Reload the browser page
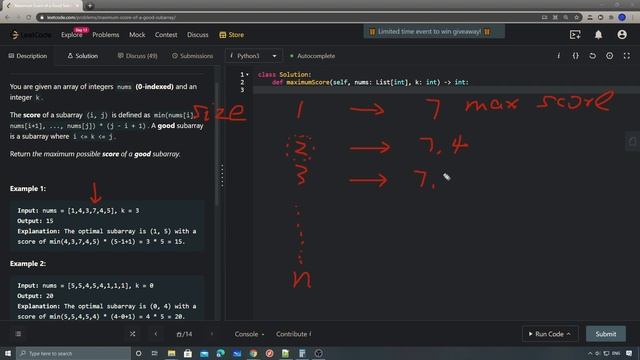The height and width of the screenshot is (360, 640). (x=29, y=18)
